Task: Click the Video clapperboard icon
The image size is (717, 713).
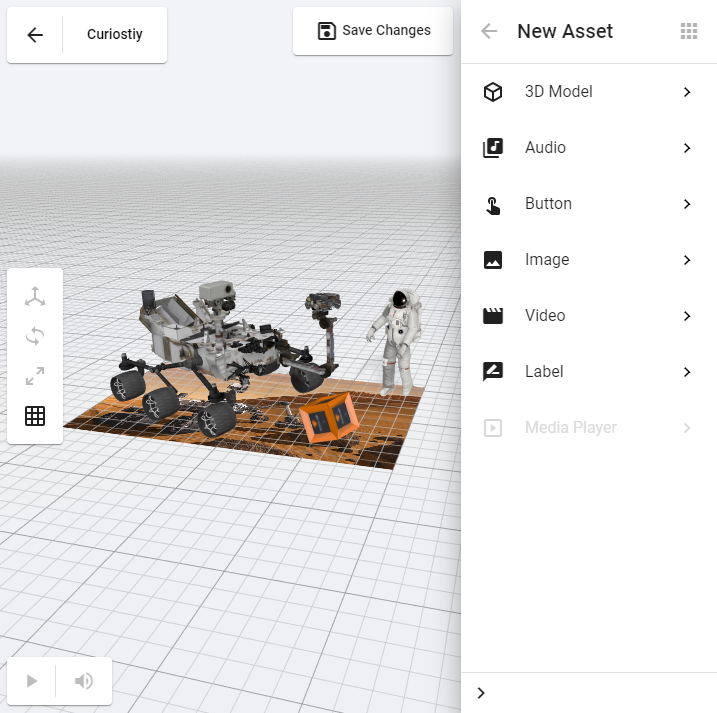Action: click(492, 316)
